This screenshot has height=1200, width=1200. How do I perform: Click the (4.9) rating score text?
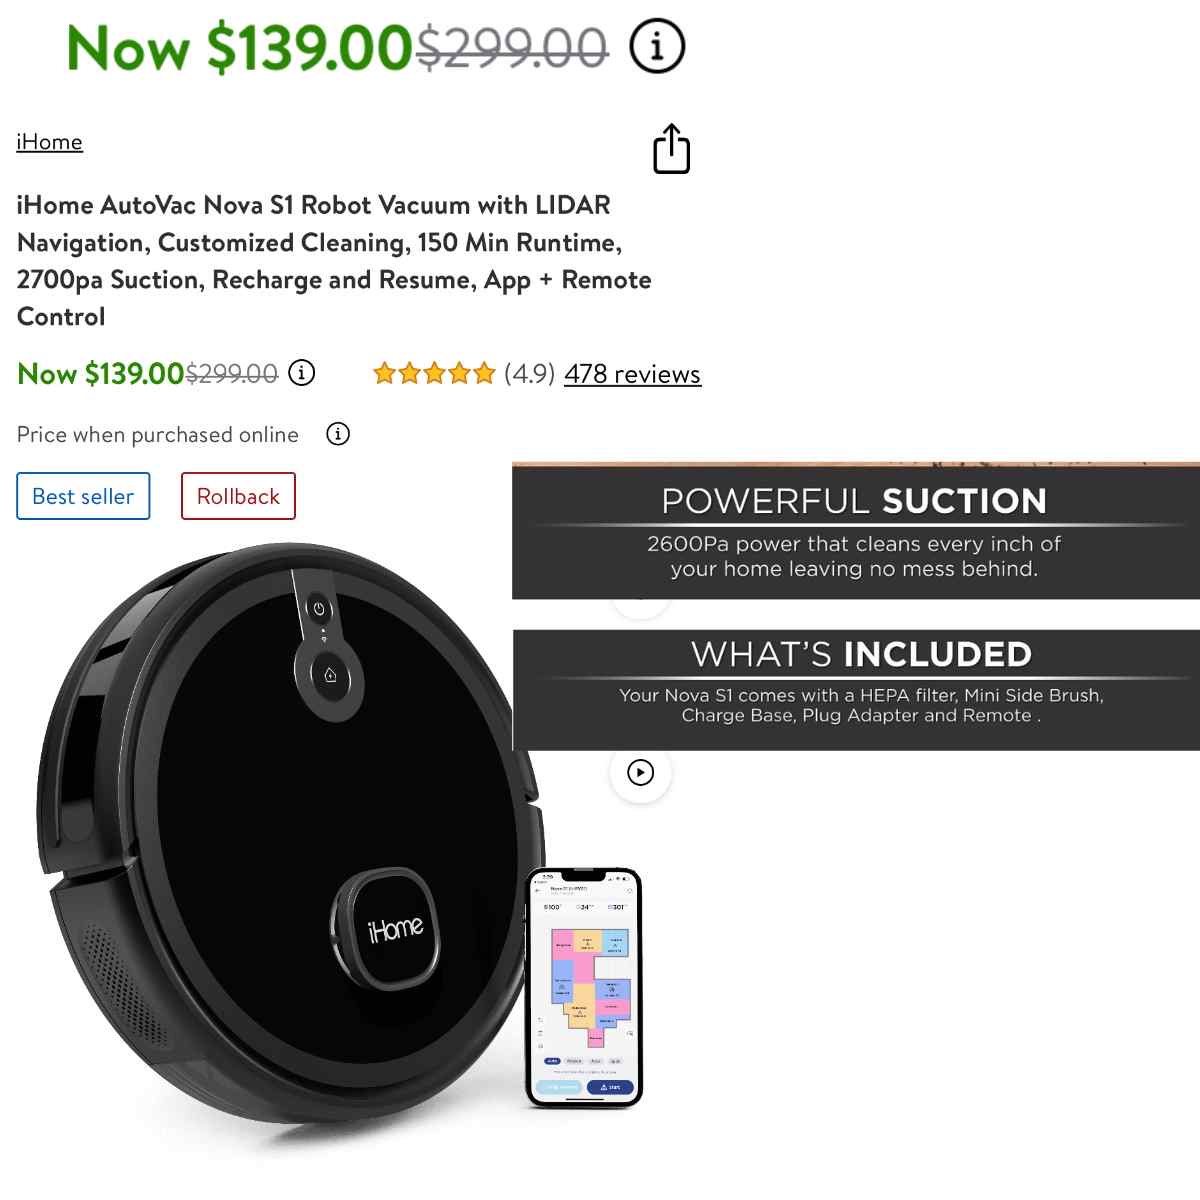[x=529, y=374]
